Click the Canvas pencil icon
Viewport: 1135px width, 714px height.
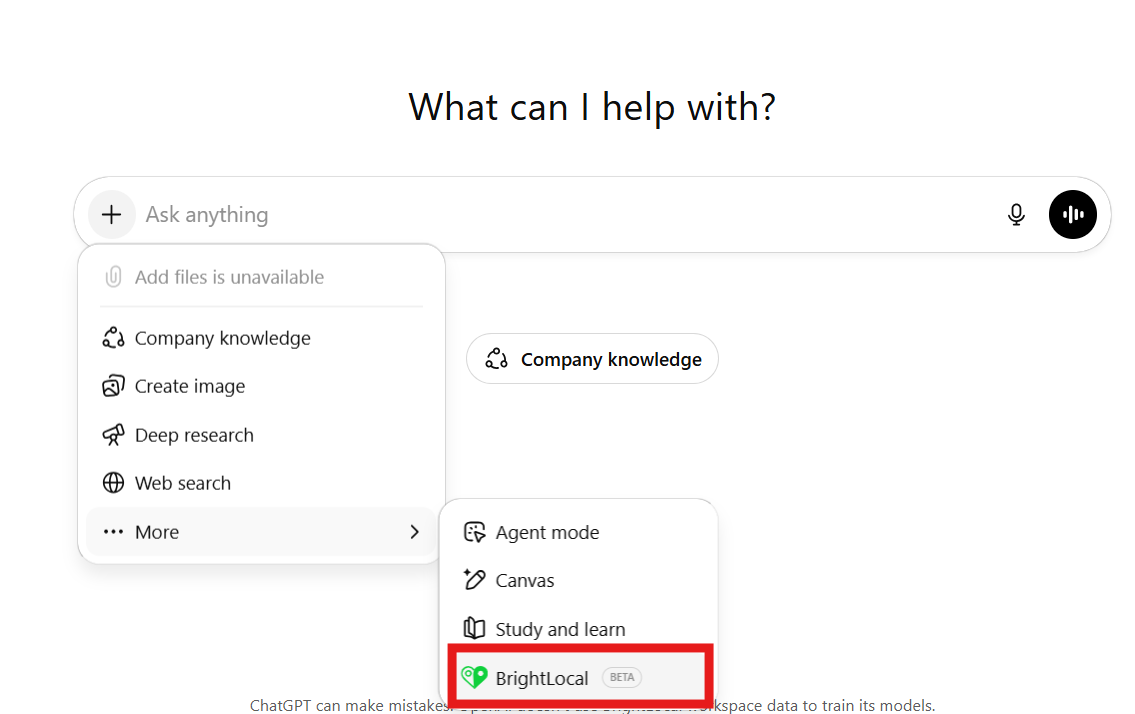[475, 580]
